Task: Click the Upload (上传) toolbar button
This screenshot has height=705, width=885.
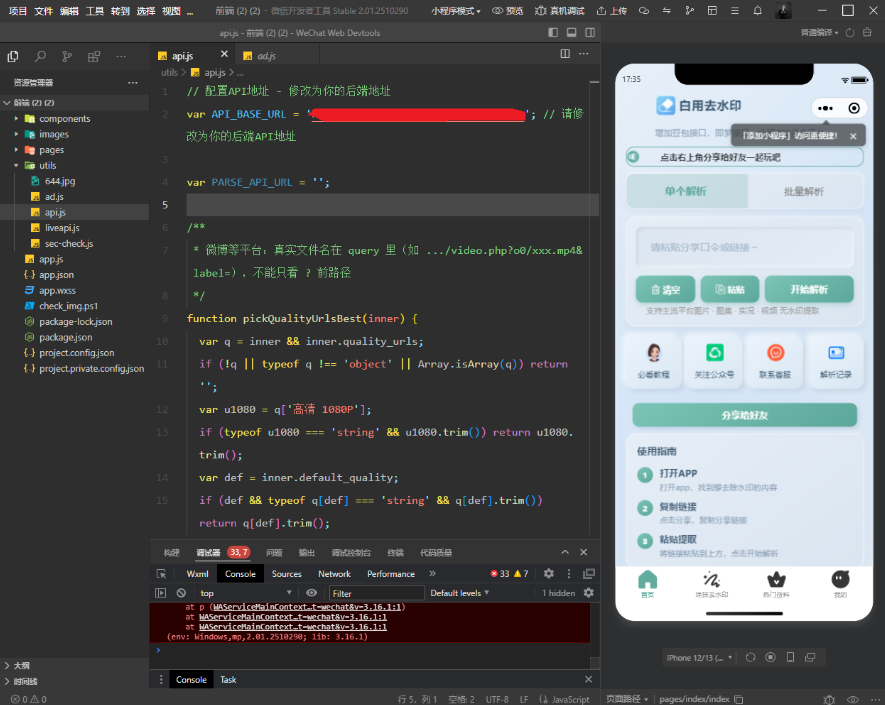Action: pos(612,11)
